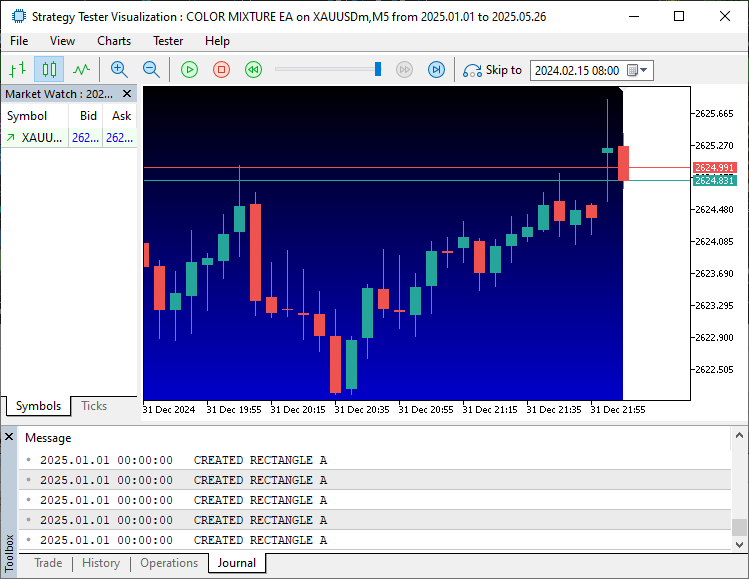The width and height of the screenshot is (749, 579).
Task: Open the Charts menu
Action: pos(114,41)
